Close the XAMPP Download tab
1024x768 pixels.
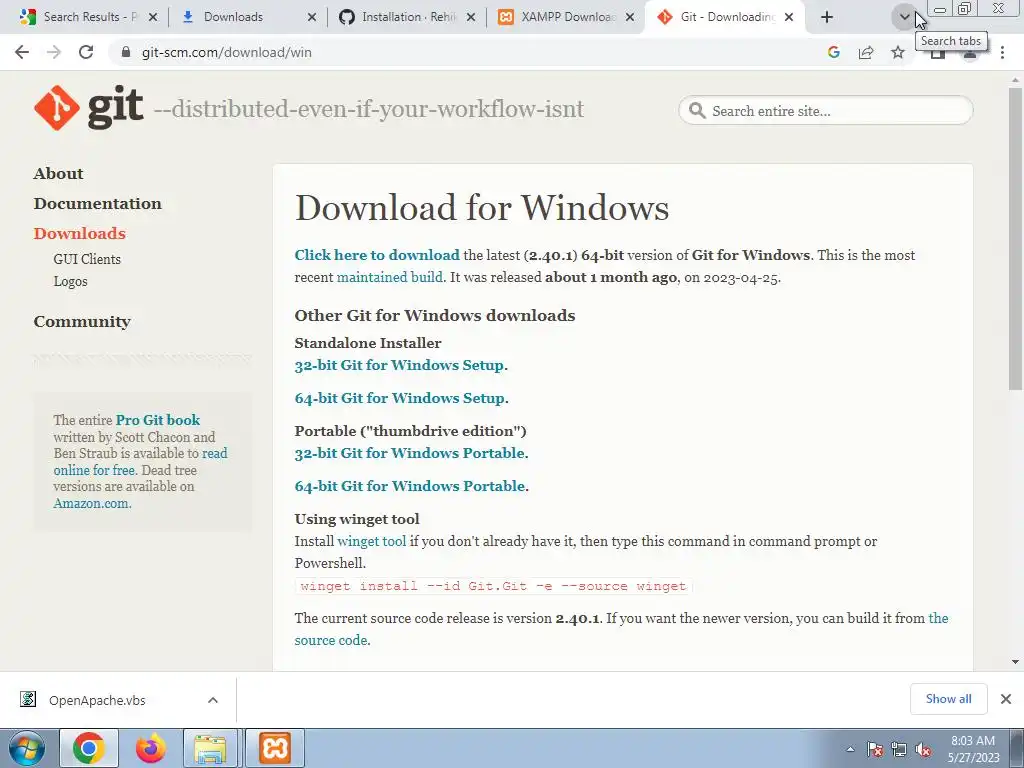click(x=630, y=17)
